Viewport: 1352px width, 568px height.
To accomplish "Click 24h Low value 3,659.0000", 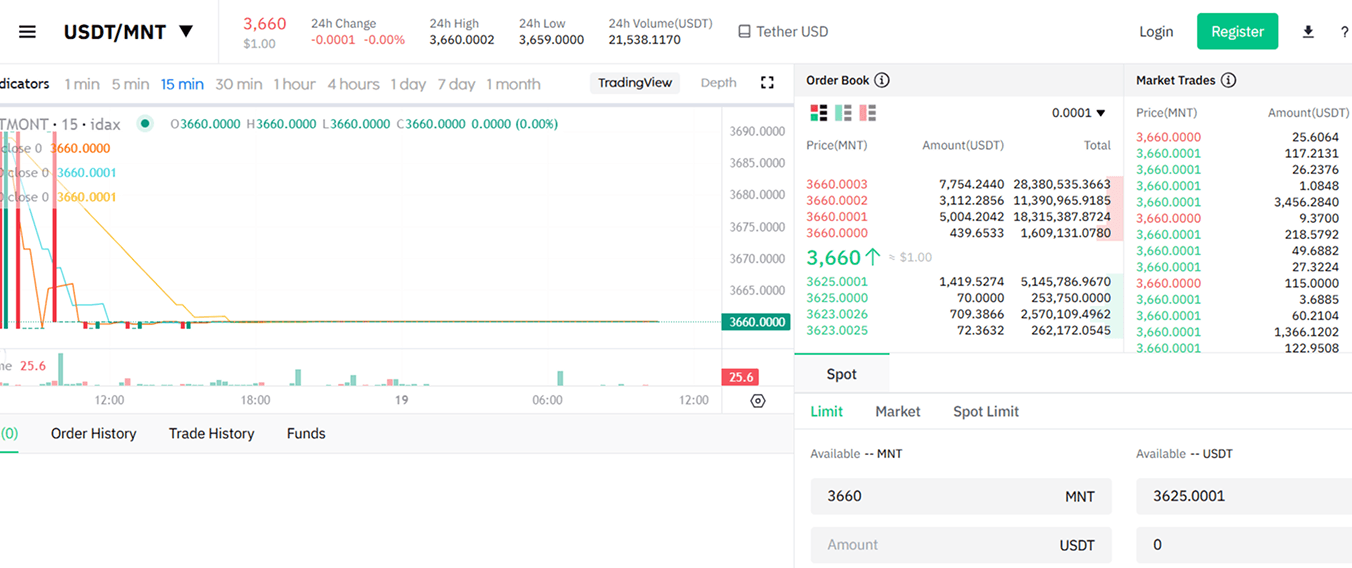I will point(551,40).
